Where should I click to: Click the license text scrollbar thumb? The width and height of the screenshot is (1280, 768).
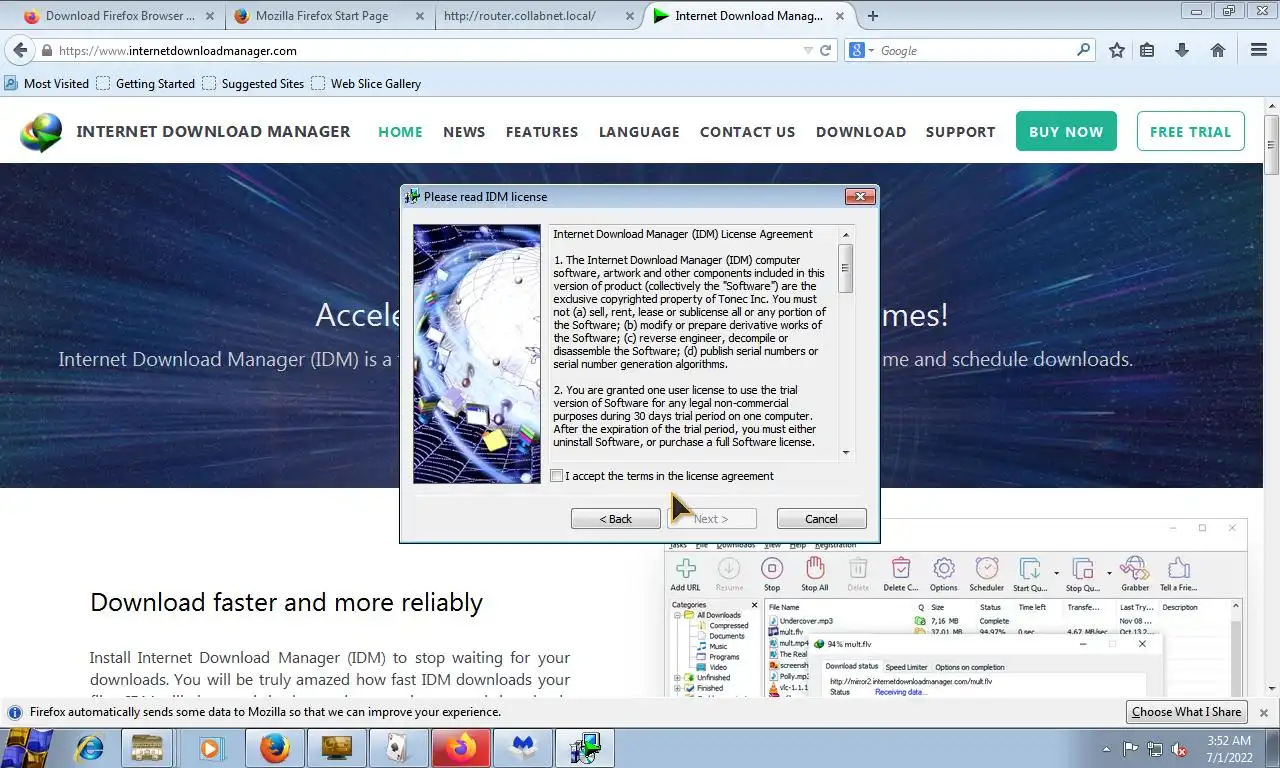click(x=846, y=269)
